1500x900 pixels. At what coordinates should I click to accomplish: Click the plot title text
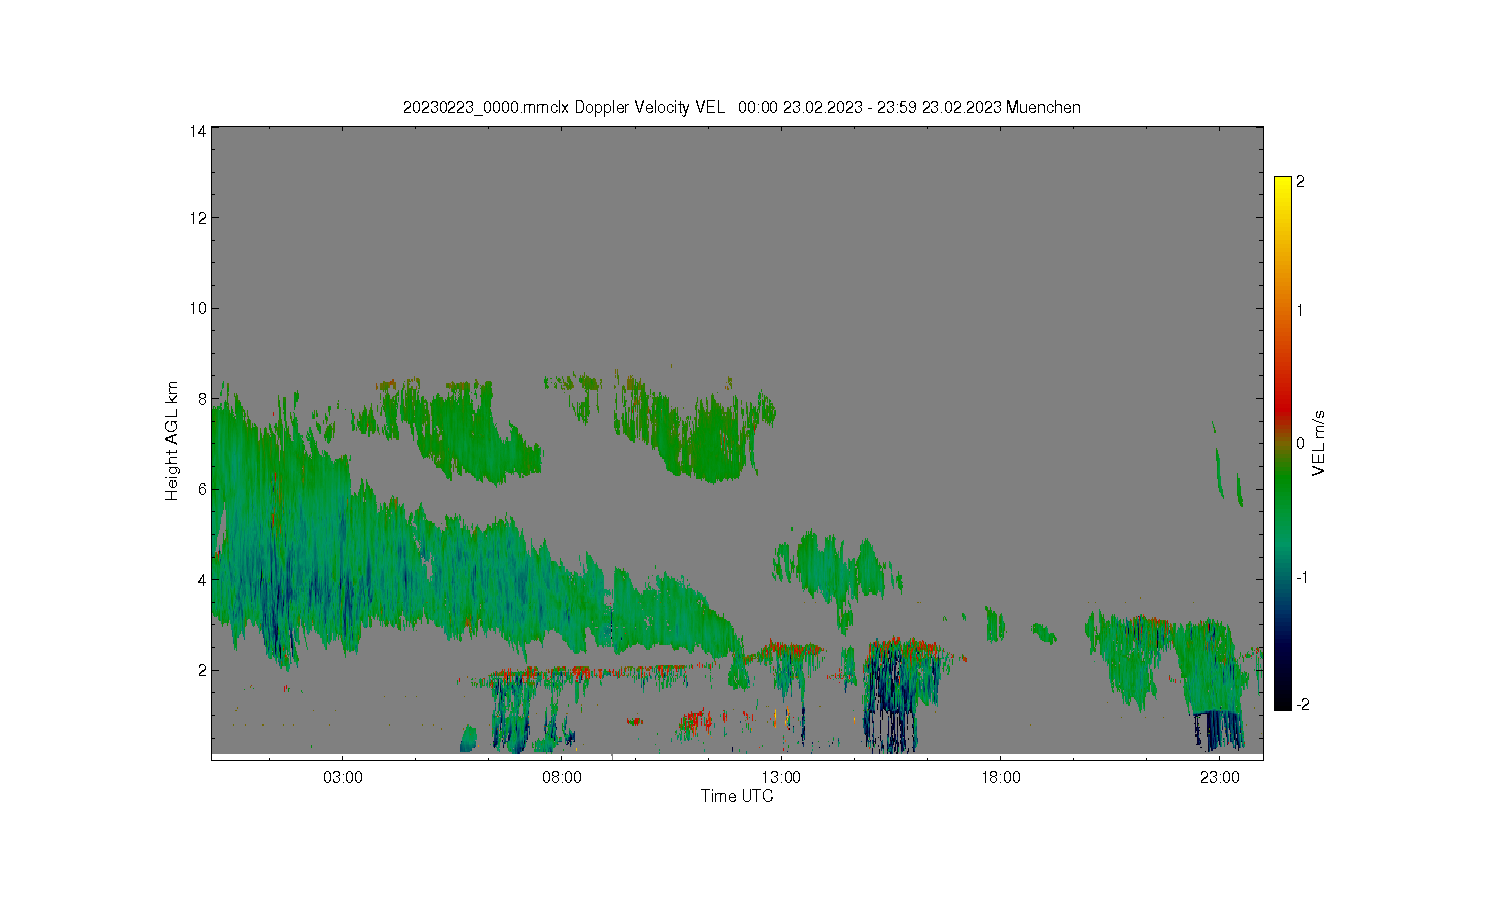(x=741, y=107)
